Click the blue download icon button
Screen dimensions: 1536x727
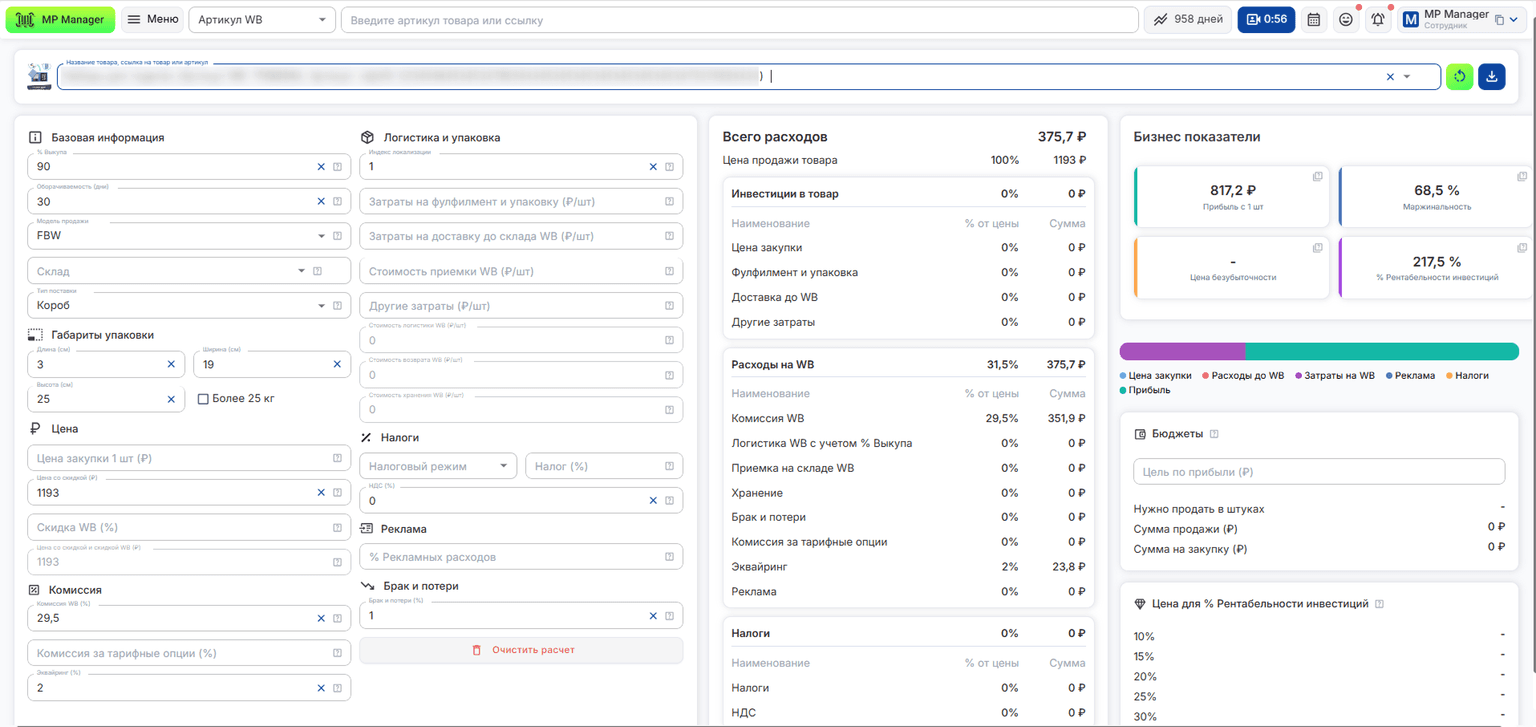[1492, 77]
